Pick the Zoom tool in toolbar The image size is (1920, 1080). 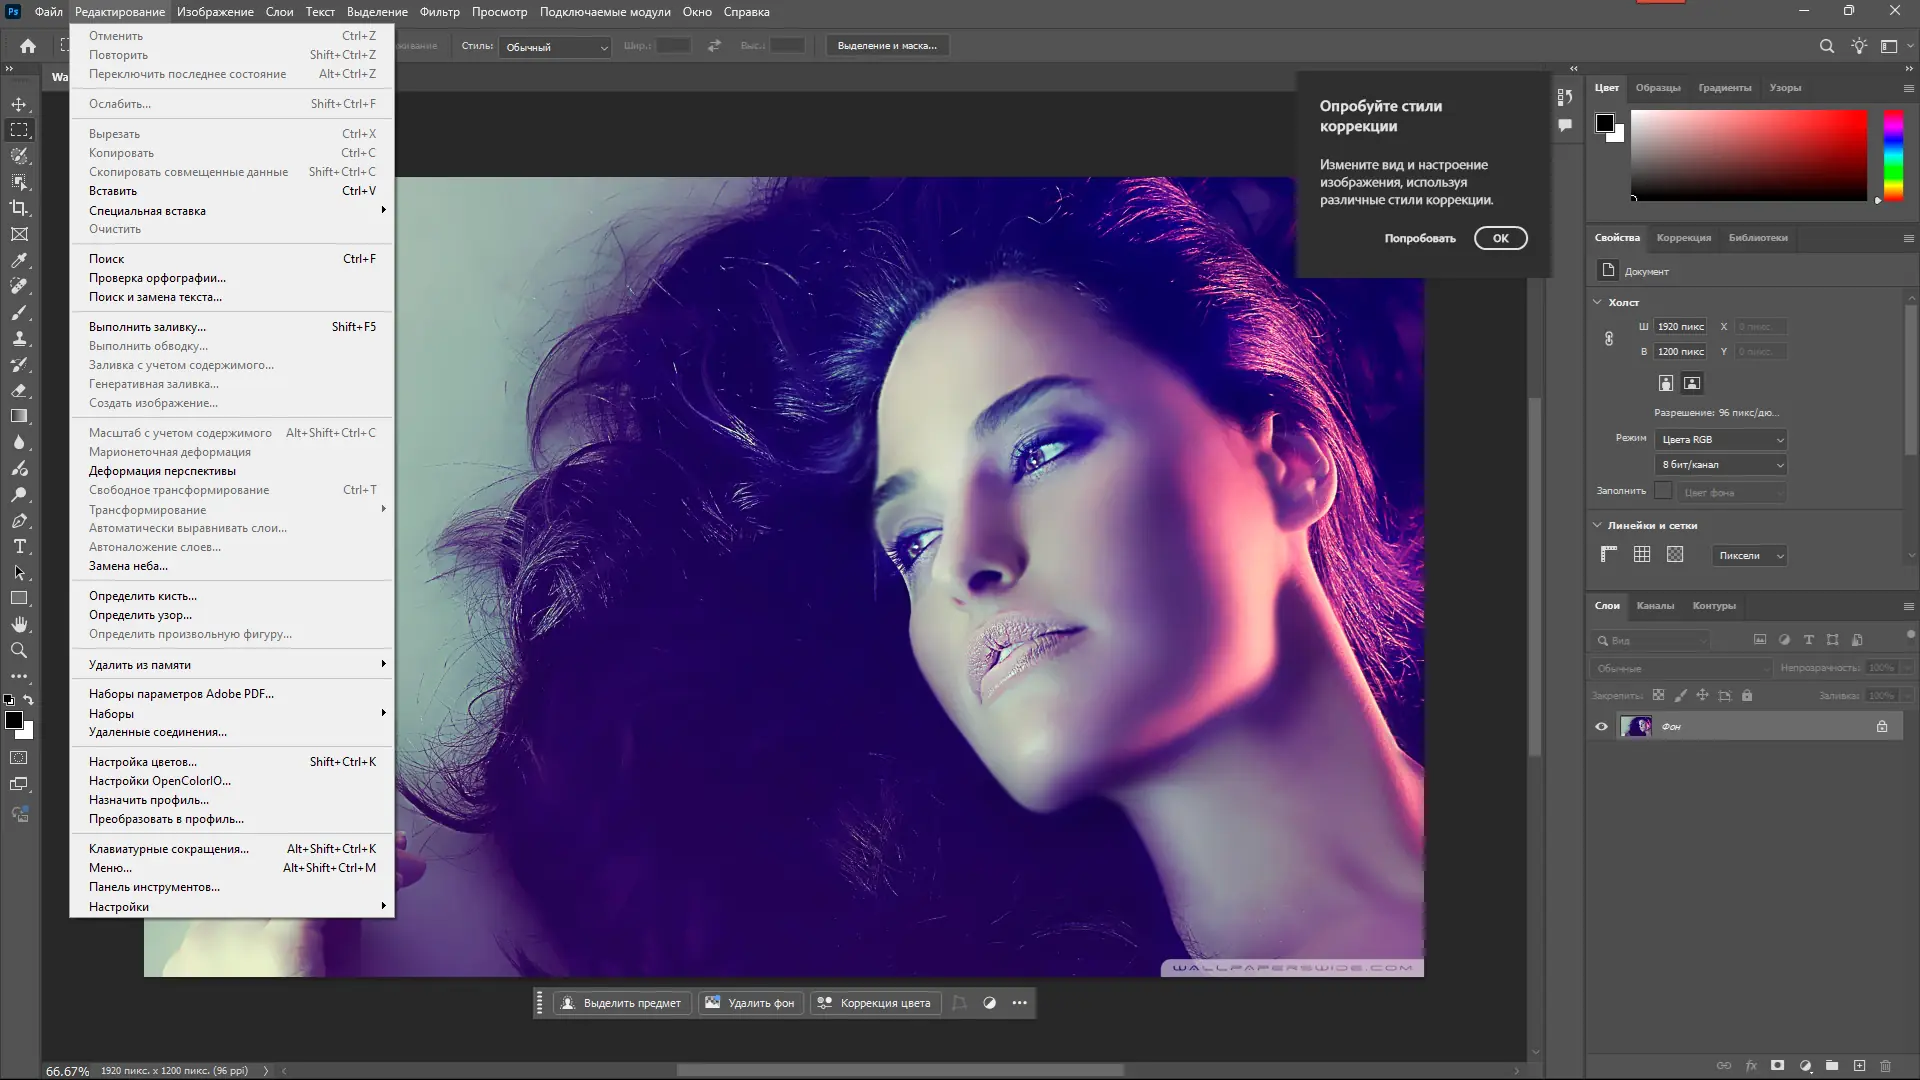(x=19, y=650)
